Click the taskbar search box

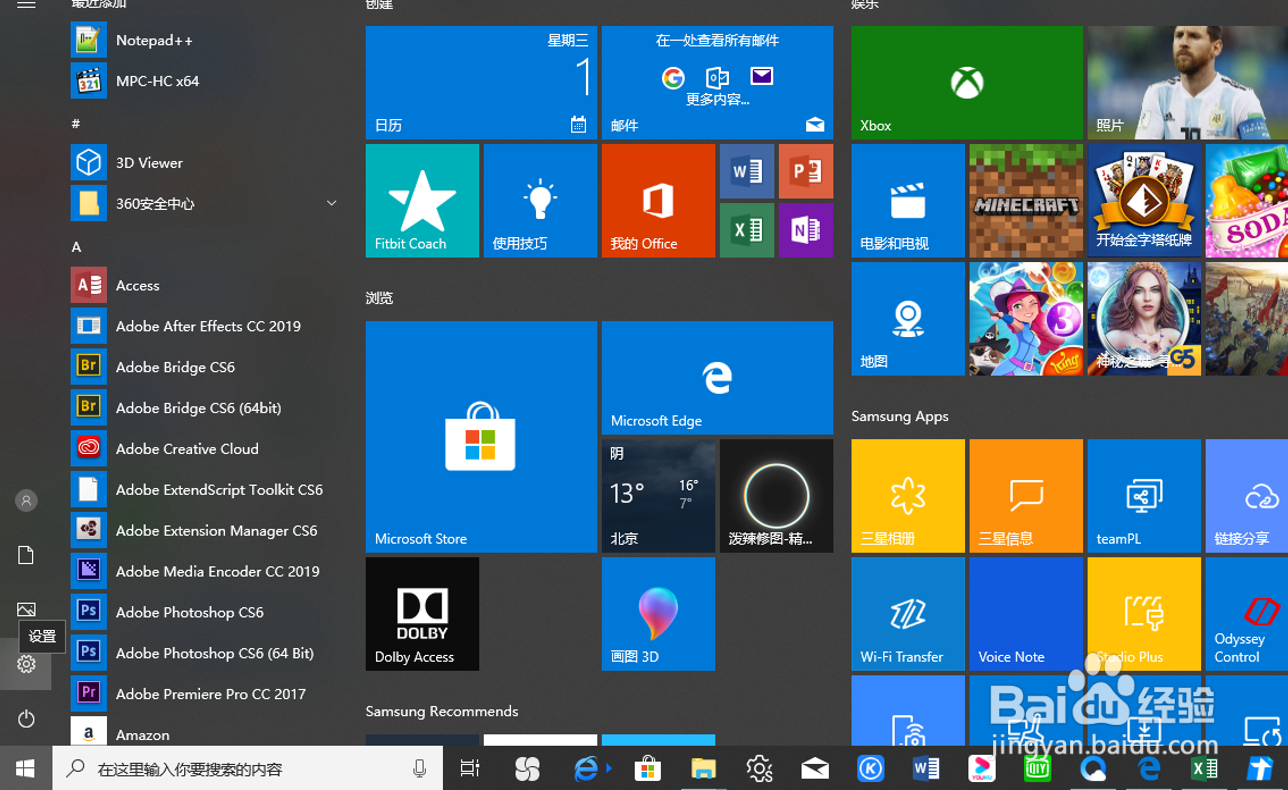point(248,768)
